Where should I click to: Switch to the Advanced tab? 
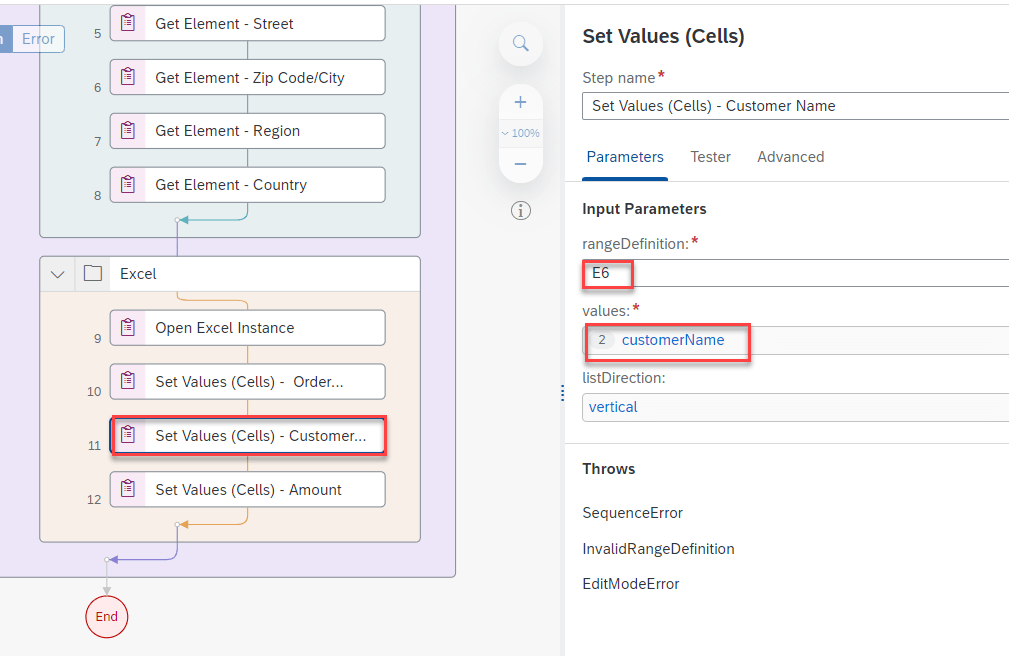pyautogui.click(x=790, y=157)
